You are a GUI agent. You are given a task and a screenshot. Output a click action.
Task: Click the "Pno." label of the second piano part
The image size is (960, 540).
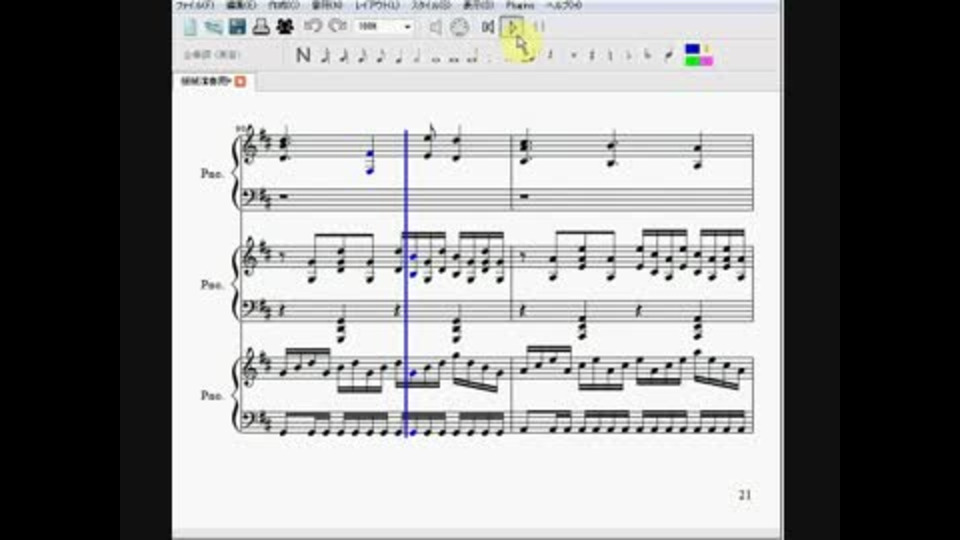(x=212, y=285)
